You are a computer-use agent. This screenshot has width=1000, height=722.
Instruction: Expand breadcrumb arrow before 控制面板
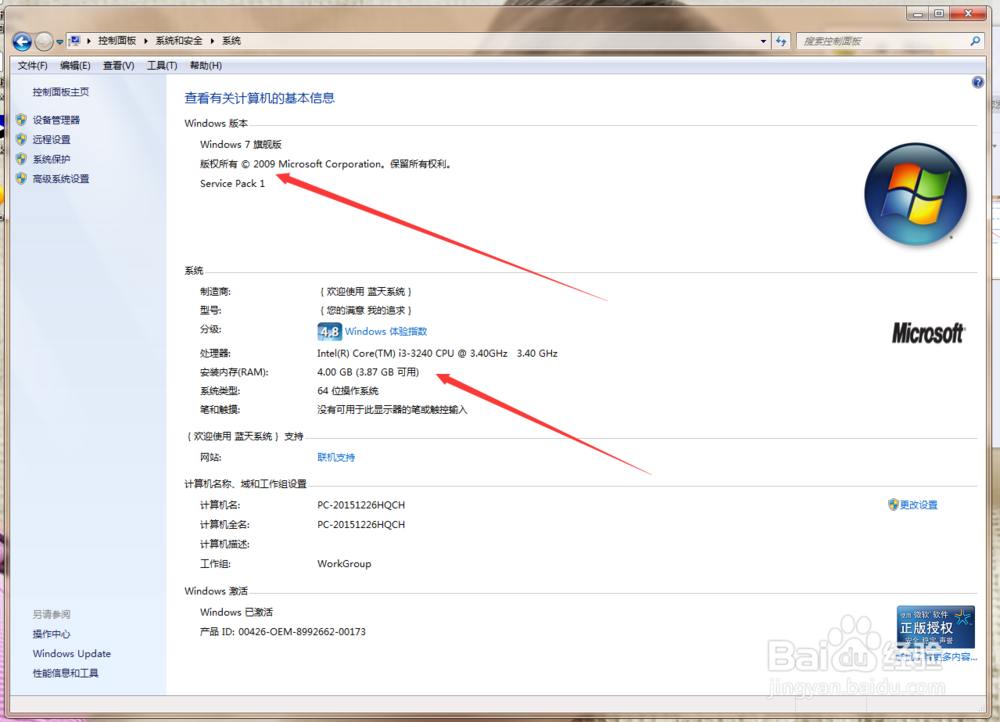(89, 41)
